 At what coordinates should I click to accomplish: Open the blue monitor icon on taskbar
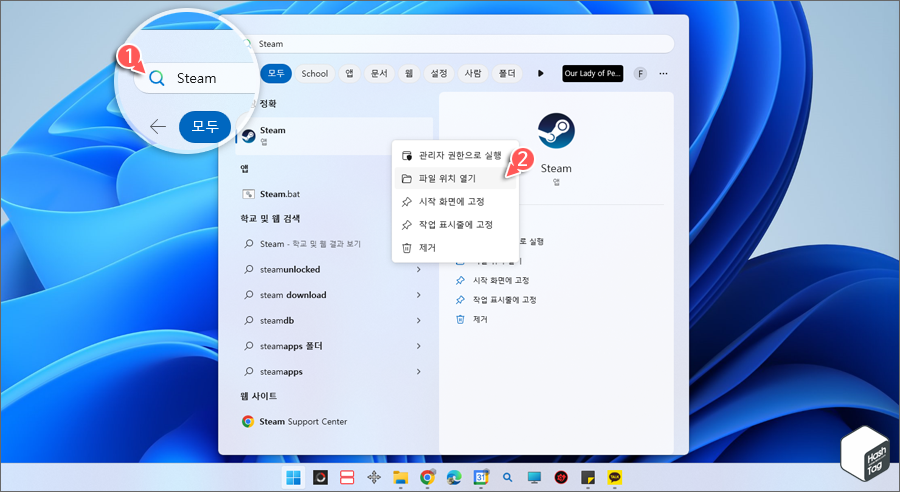[x=534, y=477]
